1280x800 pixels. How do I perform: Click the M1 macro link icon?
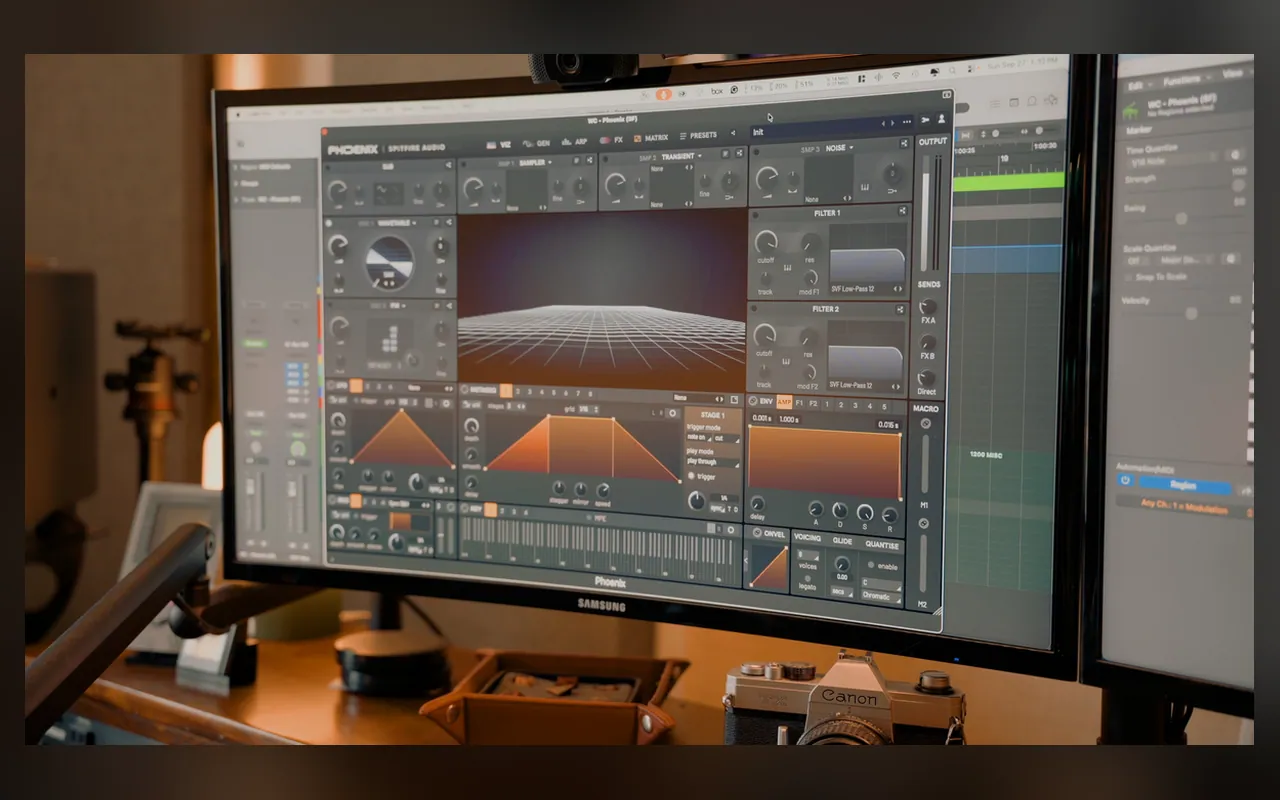click(x=925, y=423)
